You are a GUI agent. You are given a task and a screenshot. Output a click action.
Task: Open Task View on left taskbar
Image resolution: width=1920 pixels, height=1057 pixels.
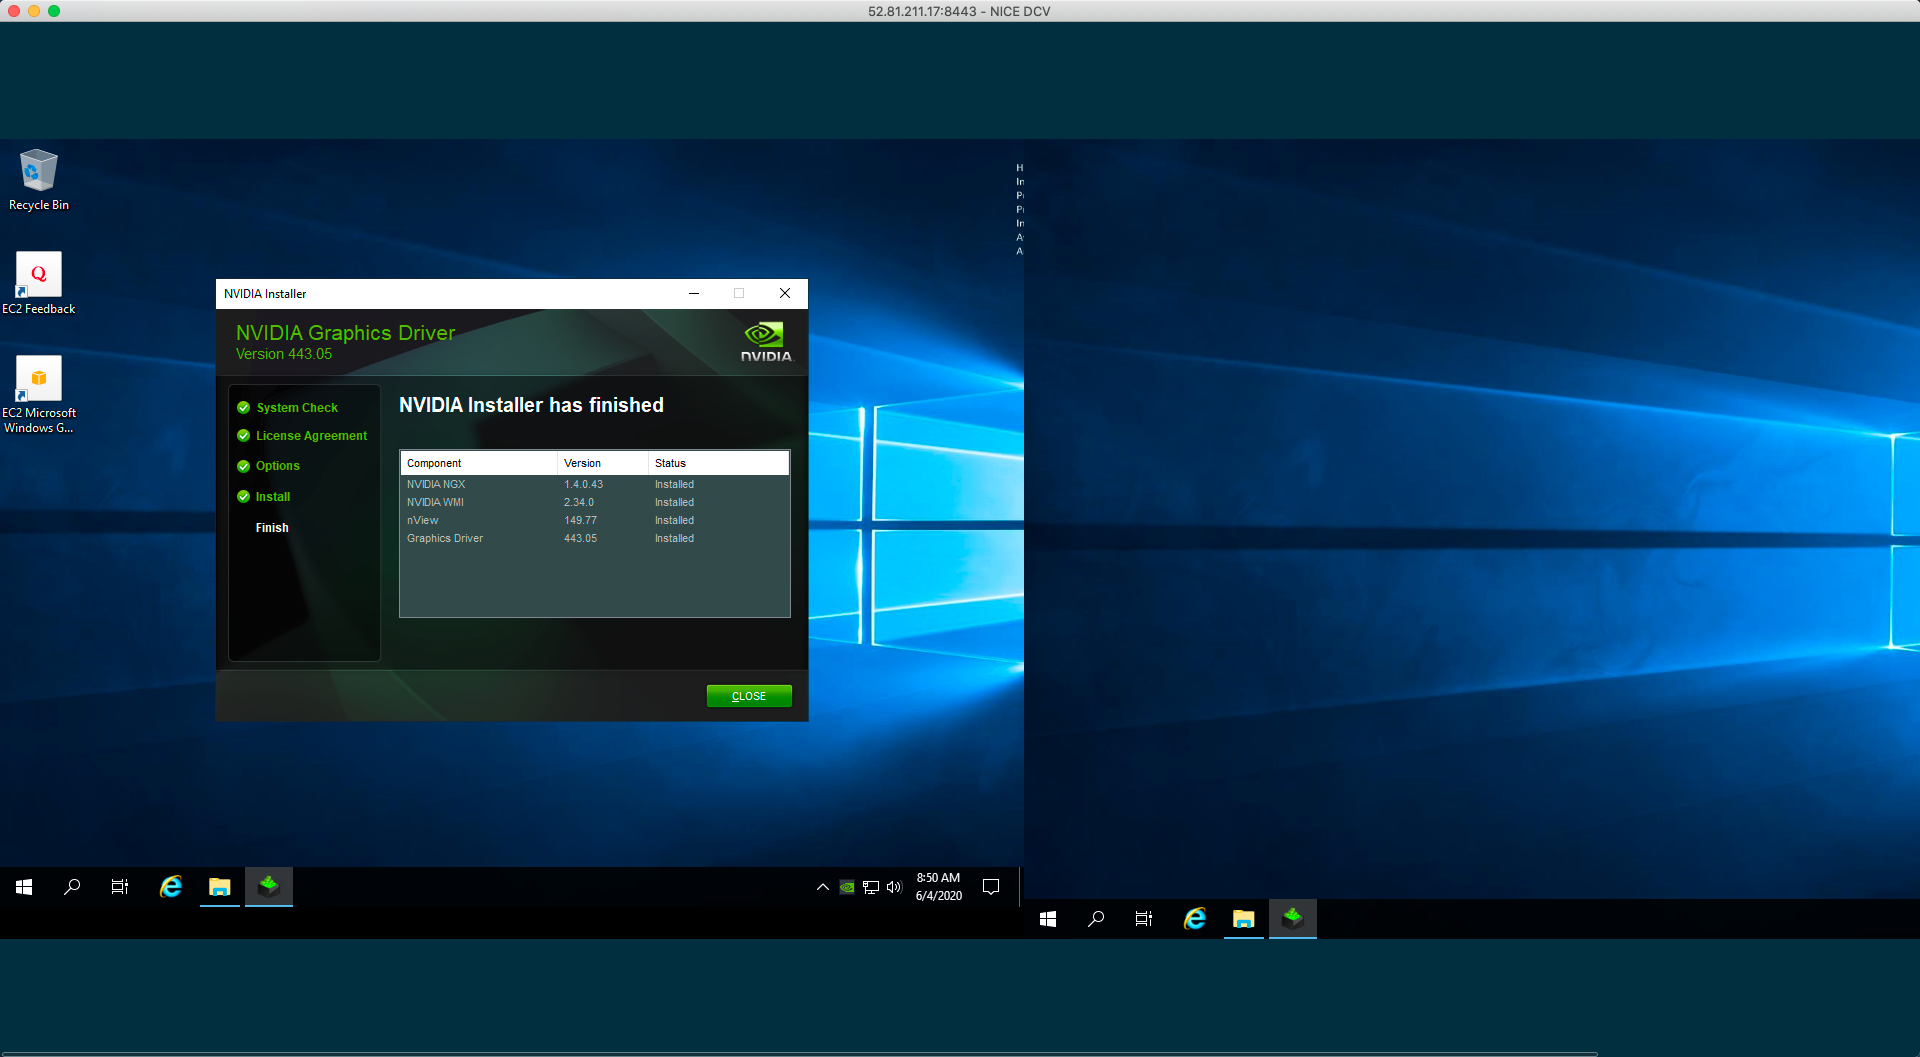point(120,887)
